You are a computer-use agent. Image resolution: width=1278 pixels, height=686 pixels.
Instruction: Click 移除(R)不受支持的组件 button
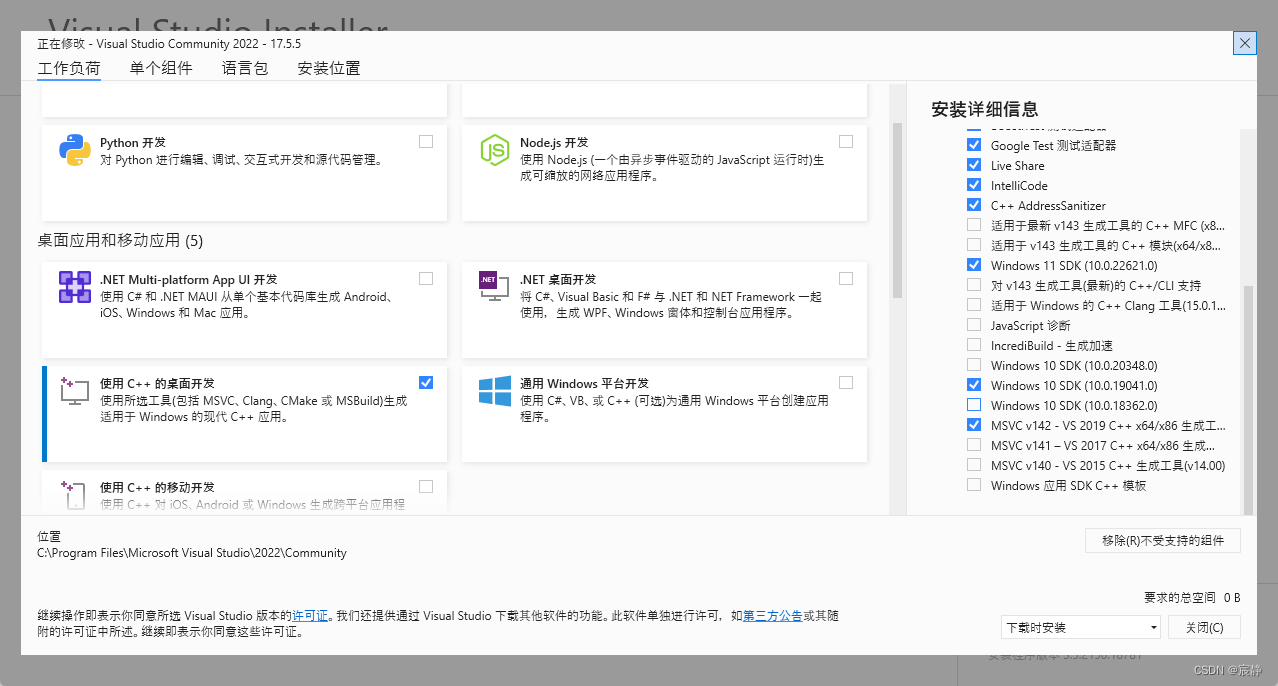tap(1163, 540)
